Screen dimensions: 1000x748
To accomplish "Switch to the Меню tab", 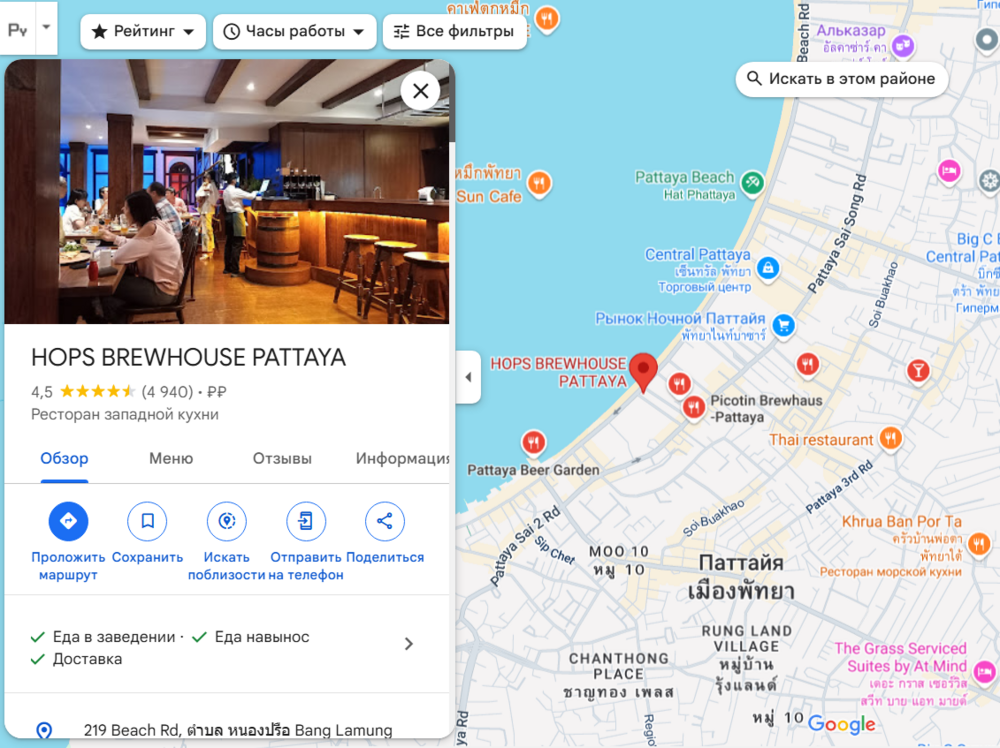I will coord(171,459).
